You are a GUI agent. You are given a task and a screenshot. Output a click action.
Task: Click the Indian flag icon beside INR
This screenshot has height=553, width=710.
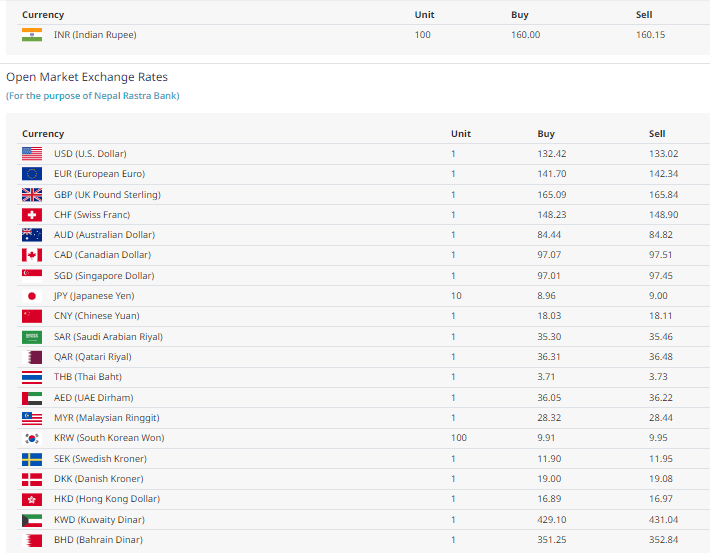point(32,35)
